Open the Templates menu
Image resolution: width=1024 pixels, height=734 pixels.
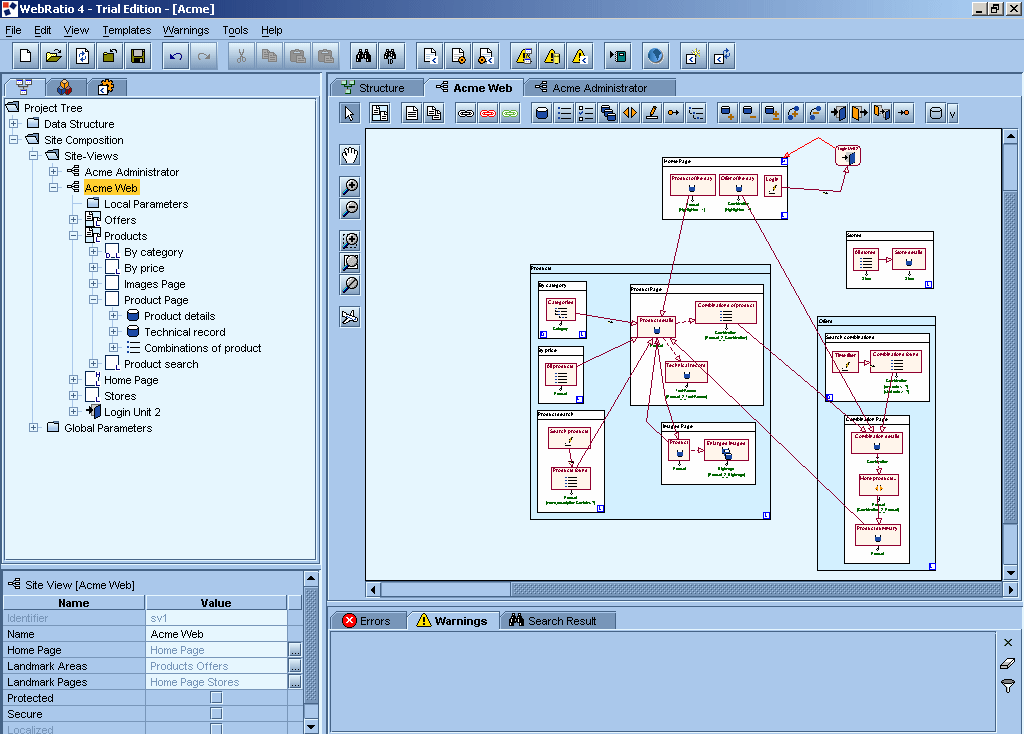127,30
